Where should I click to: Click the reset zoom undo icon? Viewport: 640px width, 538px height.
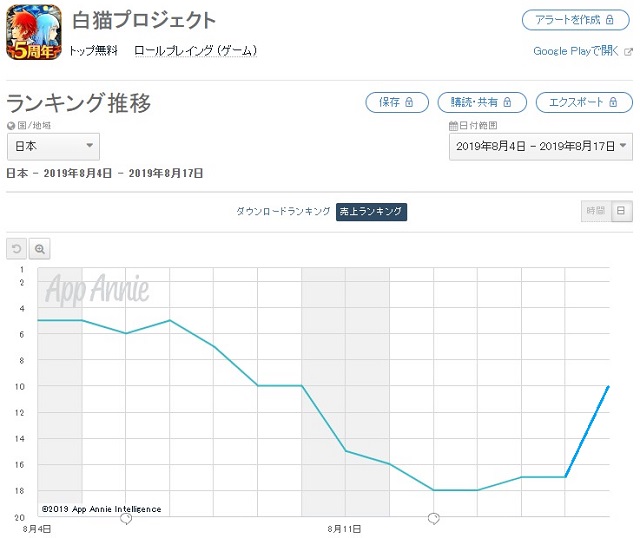(16, 249)
